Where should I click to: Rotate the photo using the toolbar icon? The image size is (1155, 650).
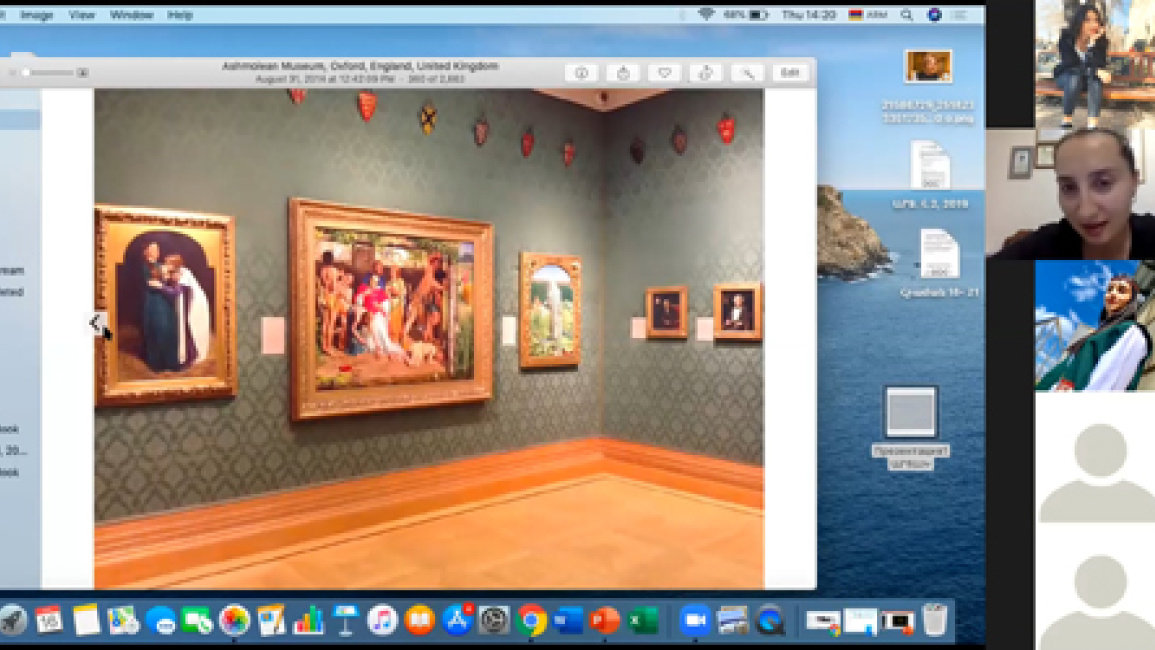[x=706, y=73]
